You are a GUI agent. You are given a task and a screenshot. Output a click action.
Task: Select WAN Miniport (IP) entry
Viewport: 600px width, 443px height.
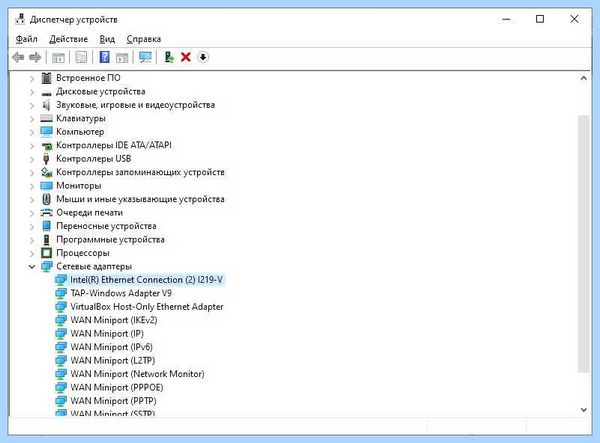click(107, 334)
